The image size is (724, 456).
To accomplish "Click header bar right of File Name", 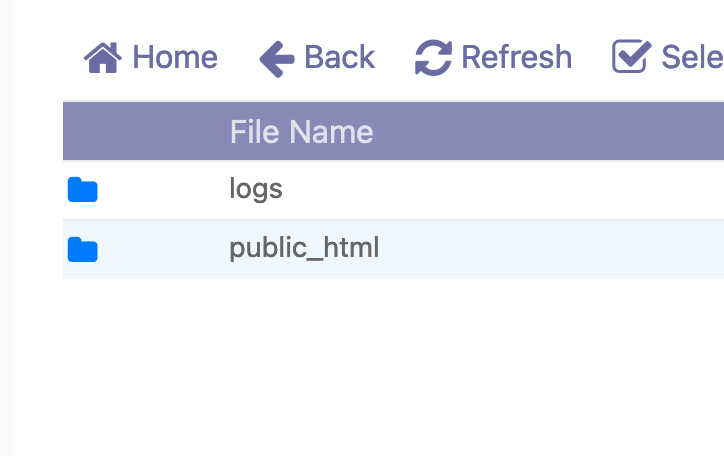I will click(549, 132).
